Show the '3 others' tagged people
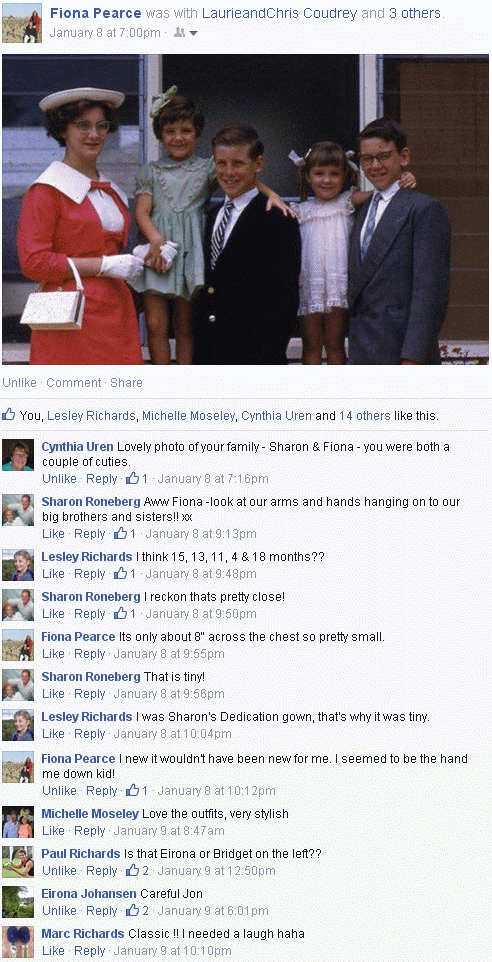 pyautogui.click(x=413, y=13)
